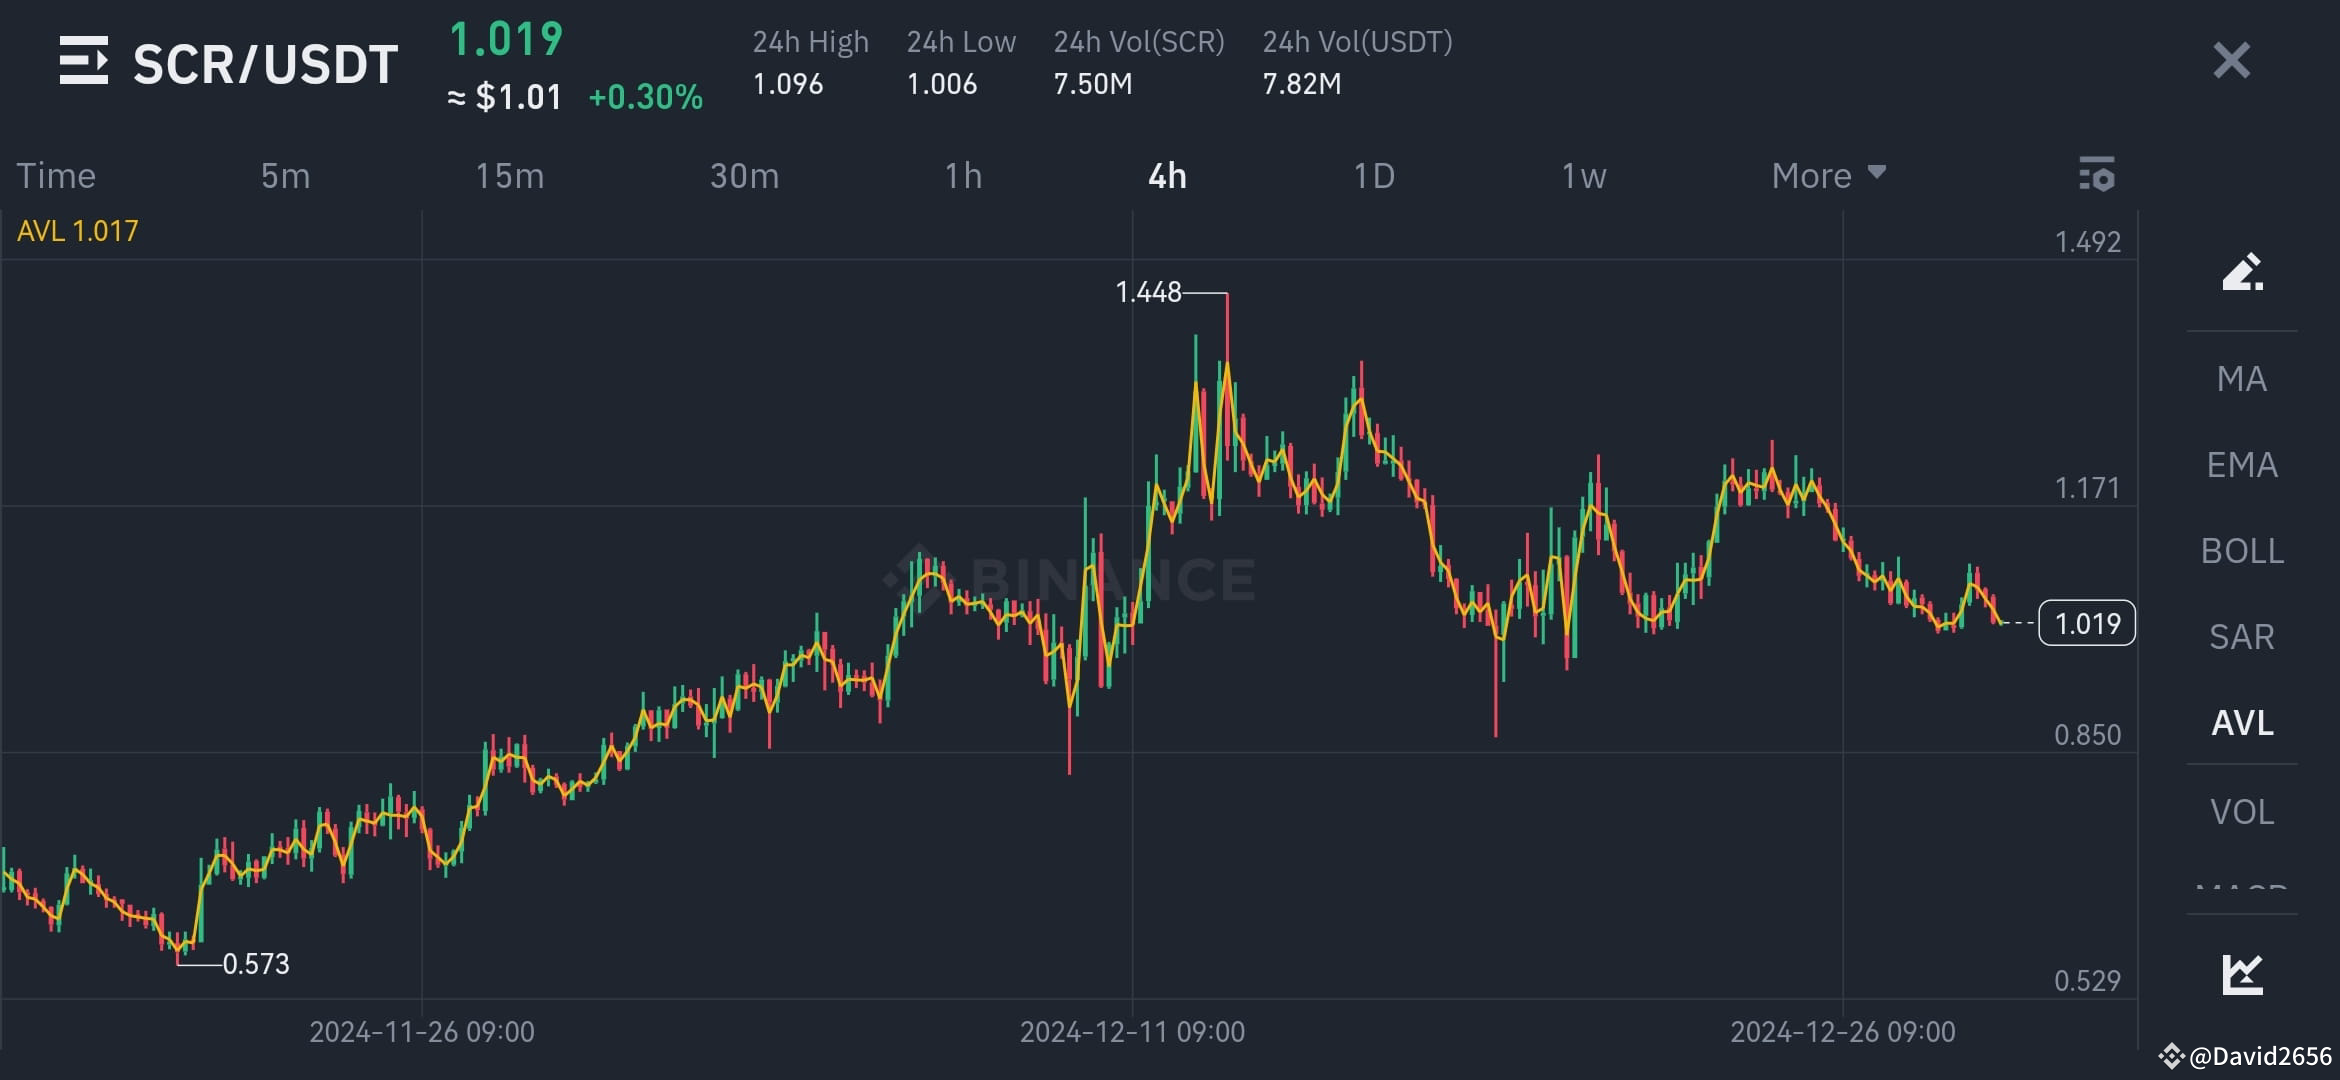This screenshot has width=2340, height=1080.
Task: Click the current price 1.019 label
Action: 2087,623
